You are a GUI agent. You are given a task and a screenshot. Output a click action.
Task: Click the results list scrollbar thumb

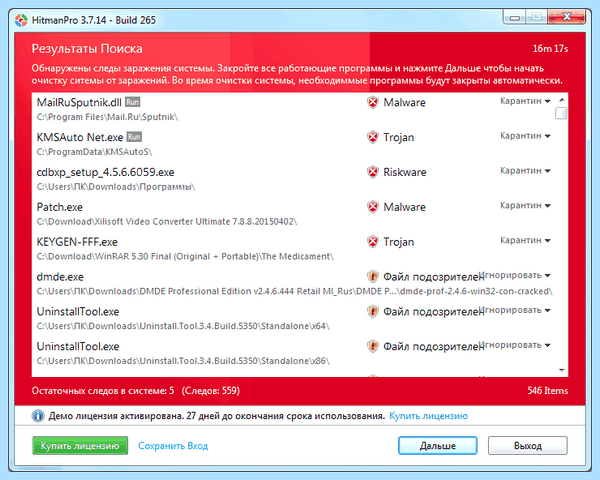tap(561, 113)
